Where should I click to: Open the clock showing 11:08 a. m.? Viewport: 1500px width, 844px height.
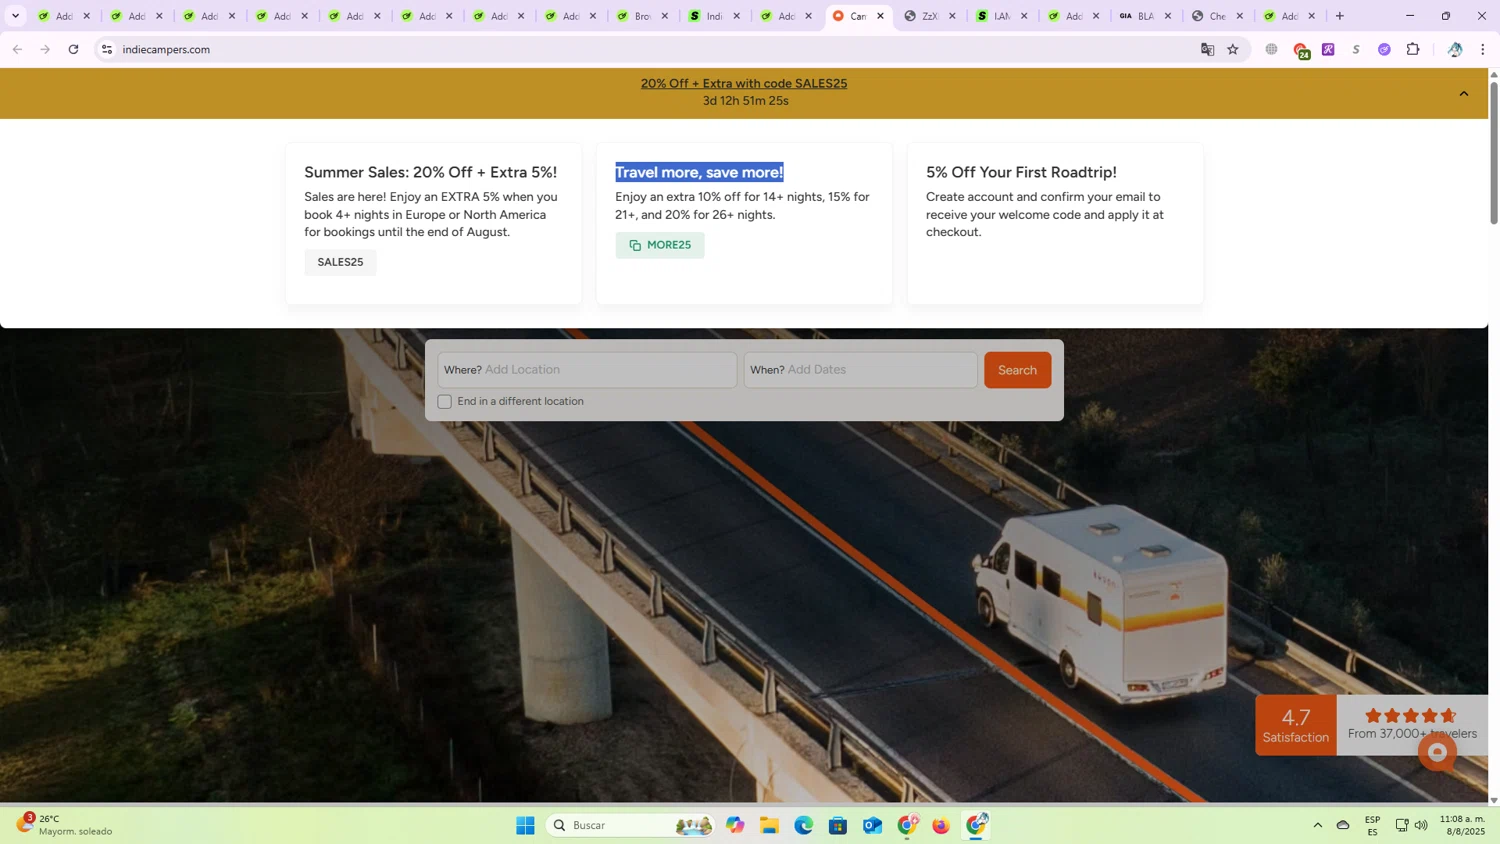tap(1462, 825)
